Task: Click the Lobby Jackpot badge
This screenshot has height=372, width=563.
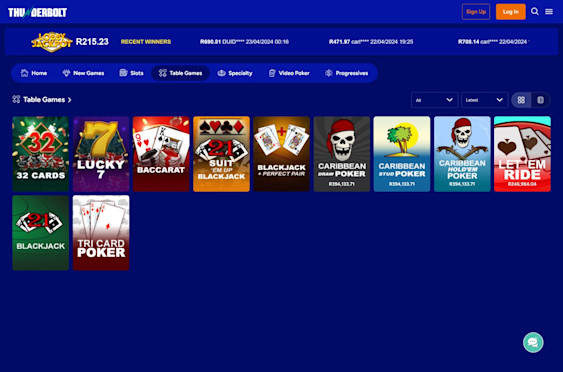Action: point(52,42)
